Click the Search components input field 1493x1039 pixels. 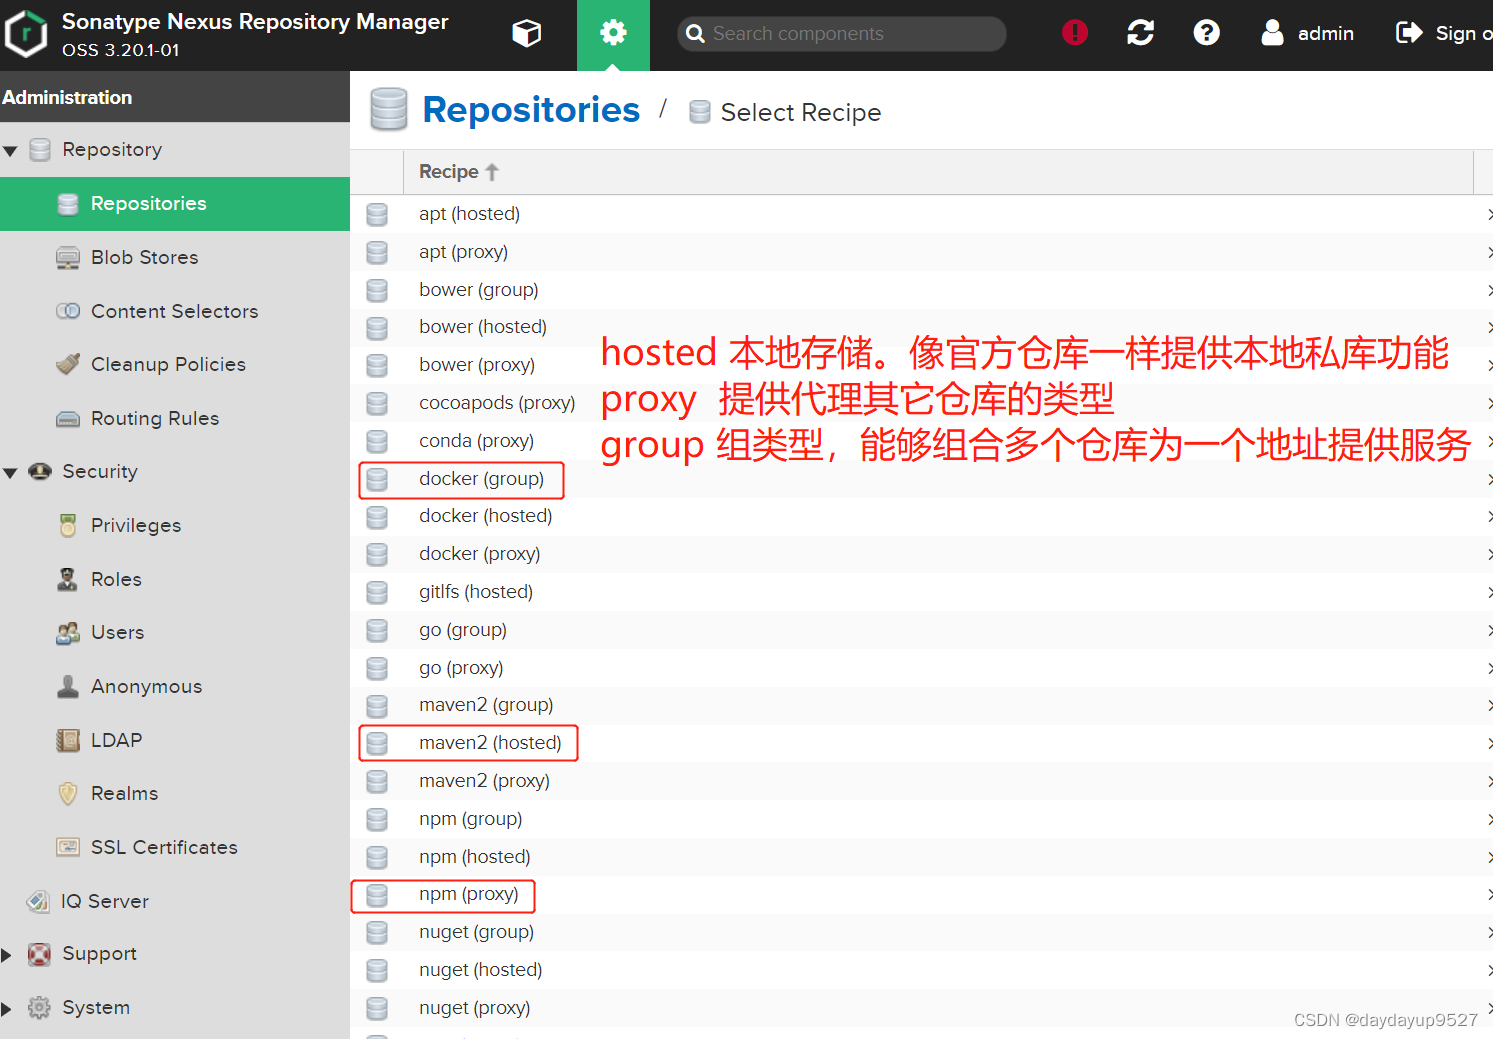point(842,34)
